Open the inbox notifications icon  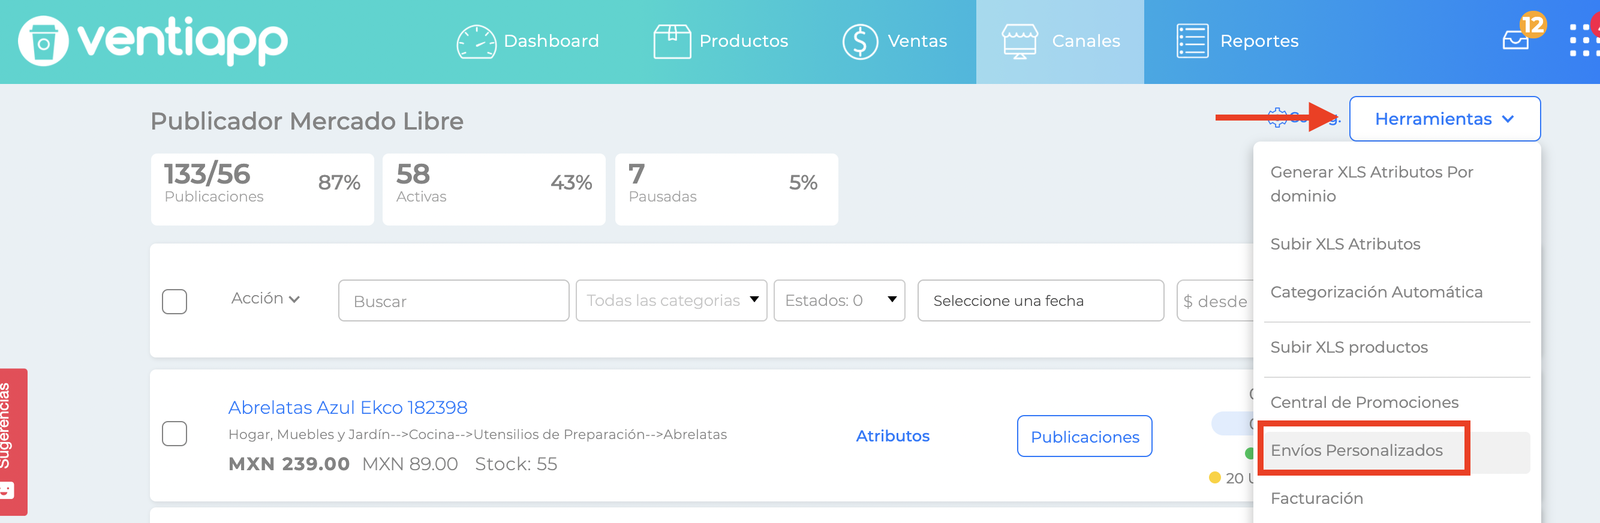1516,40
